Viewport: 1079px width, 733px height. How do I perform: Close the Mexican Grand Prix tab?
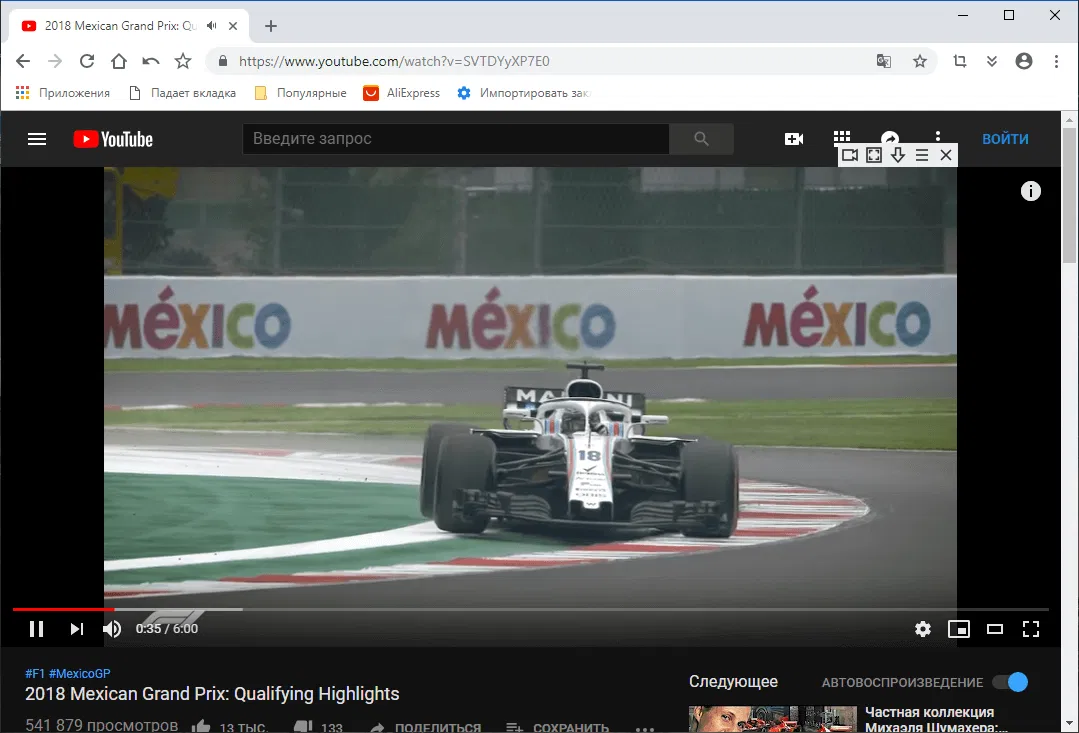[x=233, y=25]
